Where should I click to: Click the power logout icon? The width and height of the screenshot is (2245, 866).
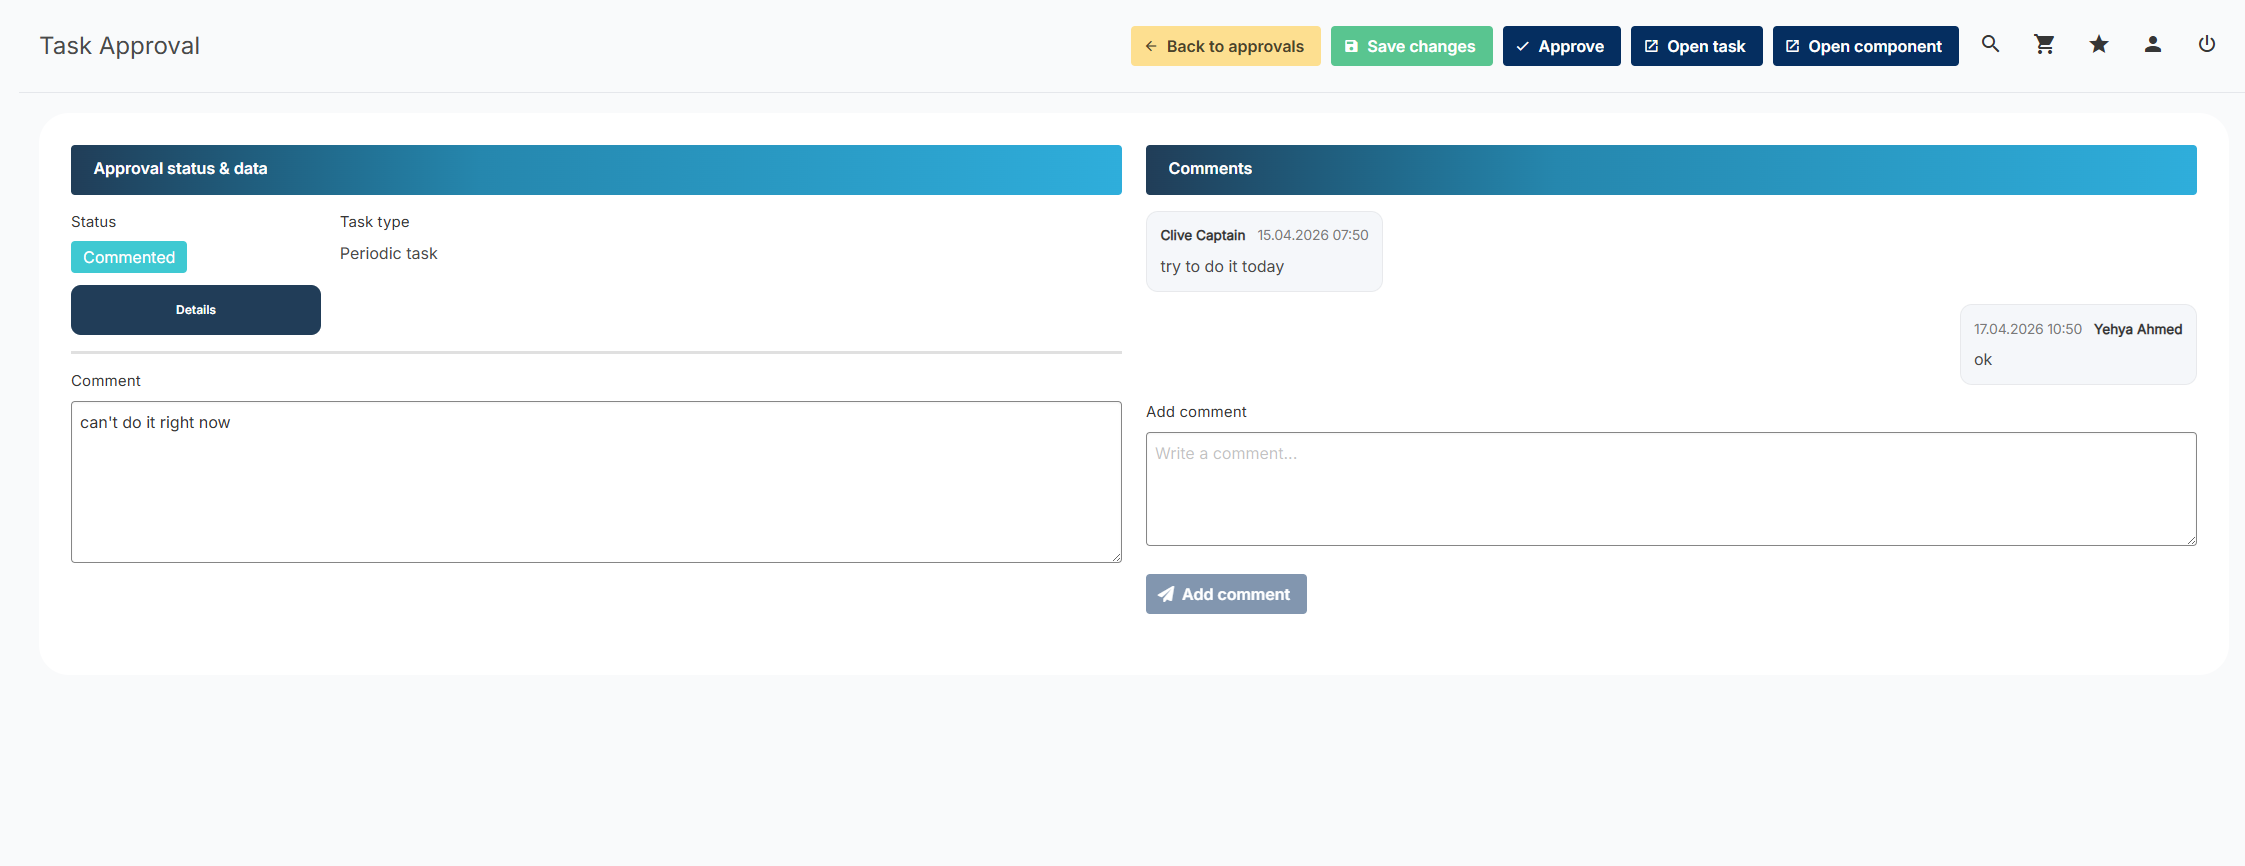[x=2206, y=45]
